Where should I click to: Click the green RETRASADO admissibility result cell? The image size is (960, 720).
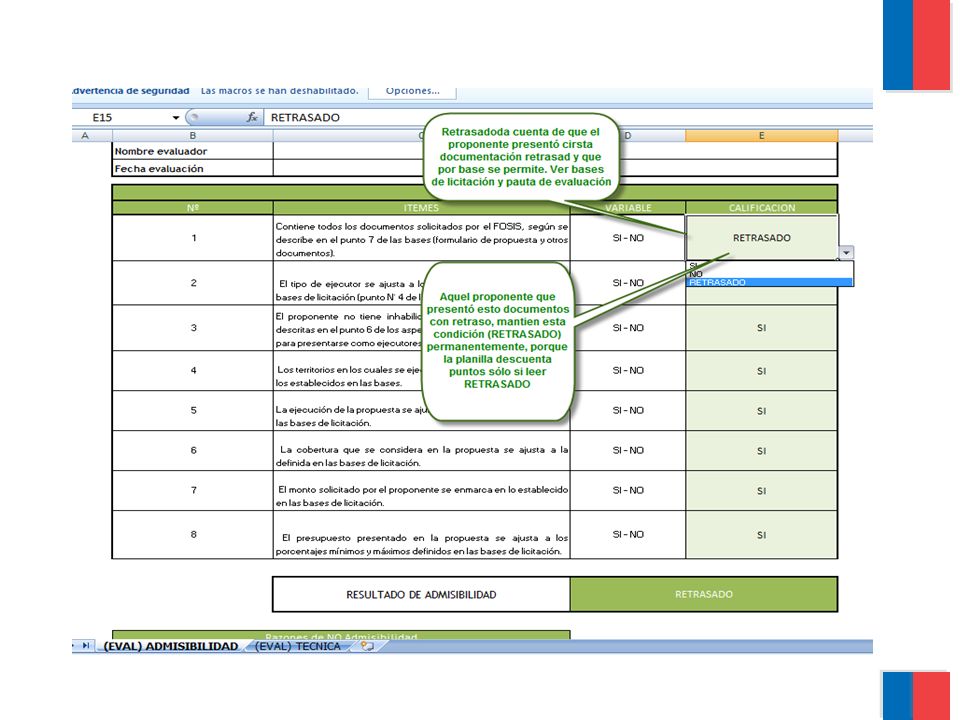tap(703, 594)
